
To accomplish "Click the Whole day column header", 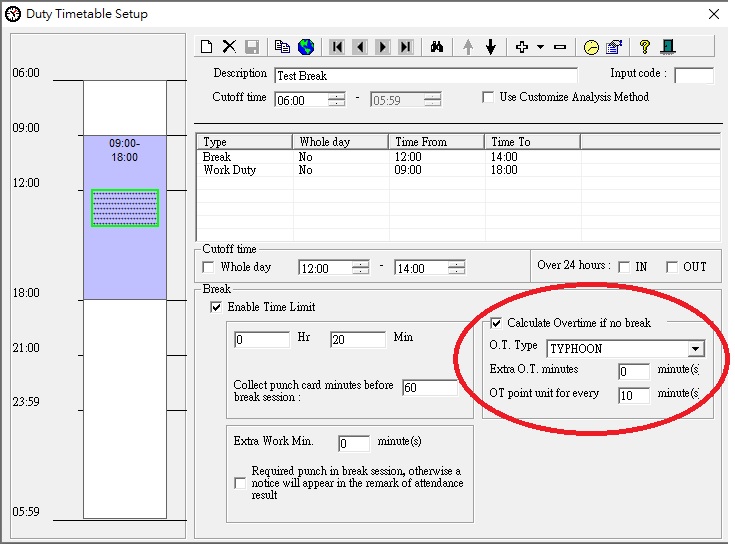I will click(340, 142).
